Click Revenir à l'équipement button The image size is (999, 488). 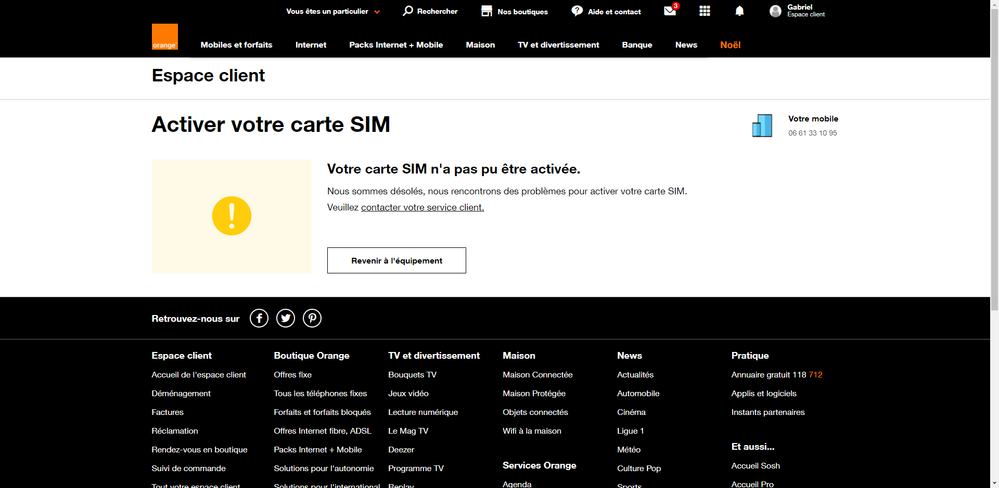(x=396, y=261)
